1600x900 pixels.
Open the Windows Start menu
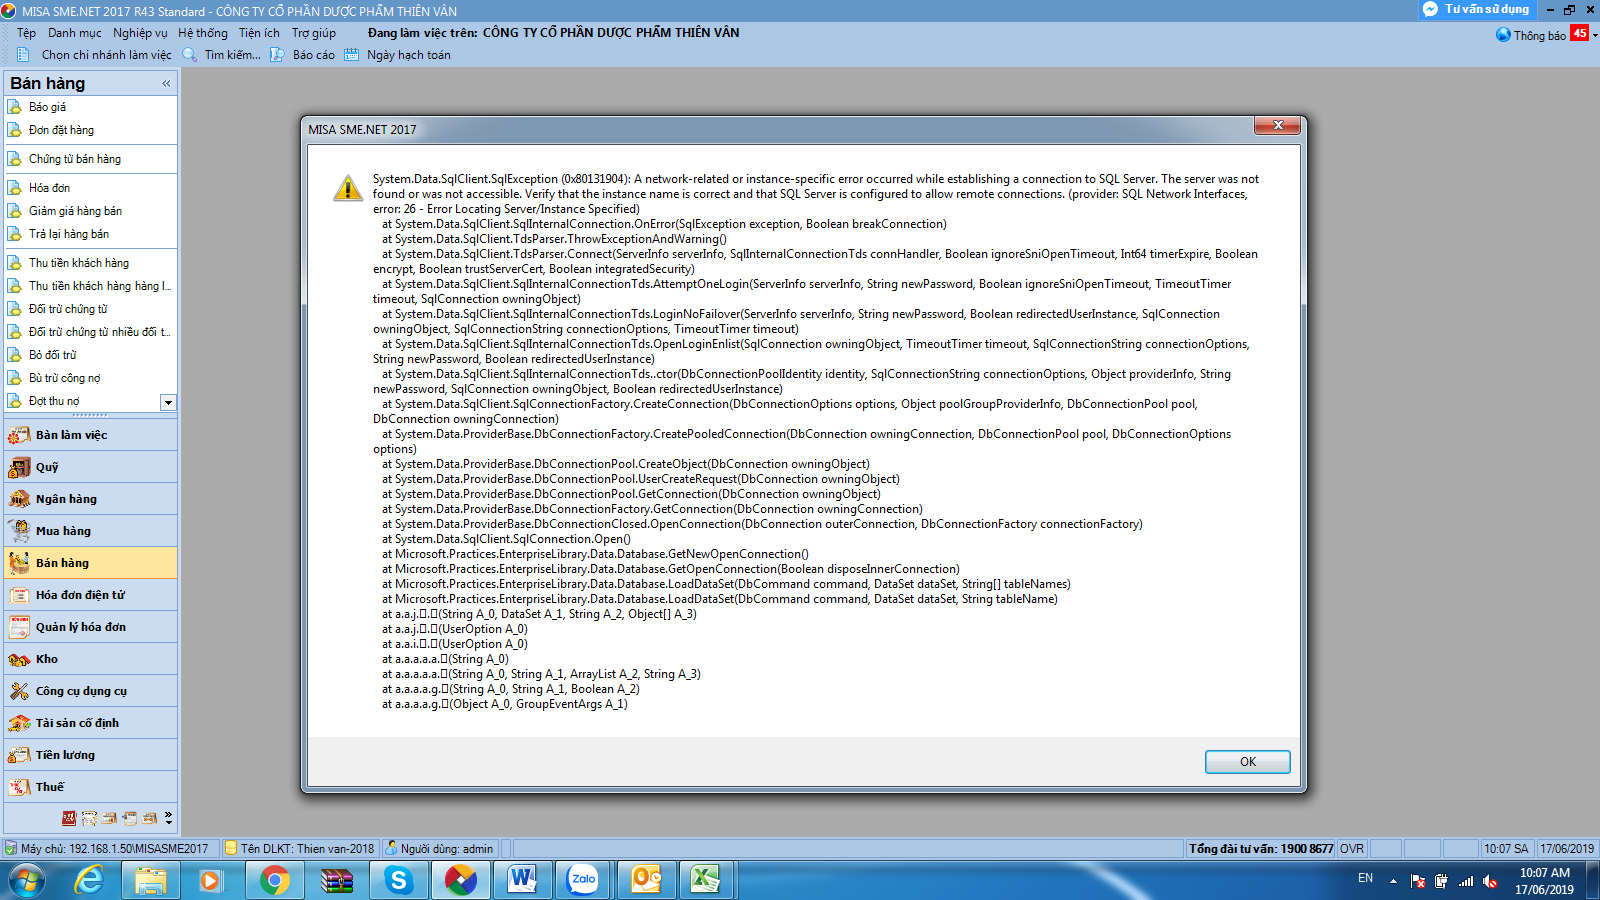click(x=27, y=880)
